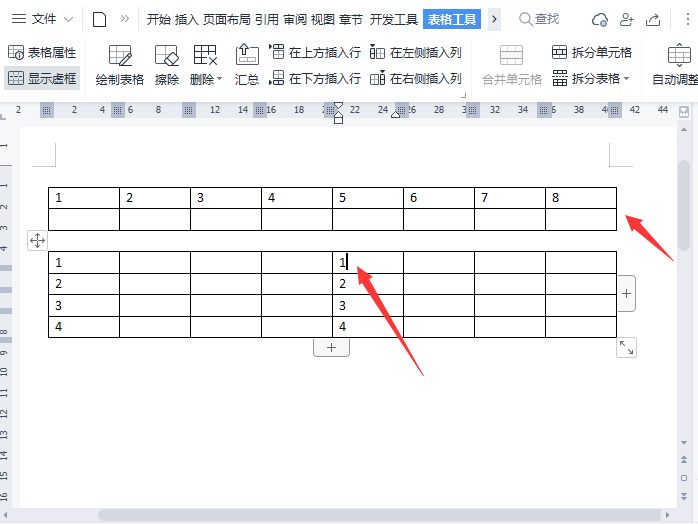Image resolution: width=698 pixels, height=524 pixels.
Task: Select the 绘制表格 draw table tool
Action: (120, 65)
